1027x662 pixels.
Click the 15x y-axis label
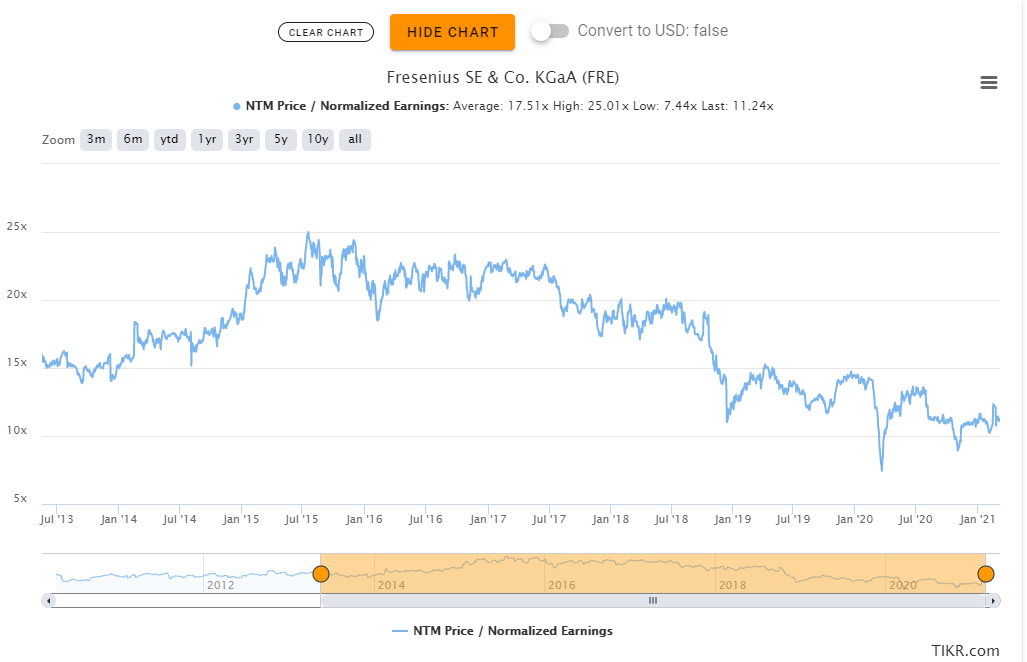pos(17,363)
